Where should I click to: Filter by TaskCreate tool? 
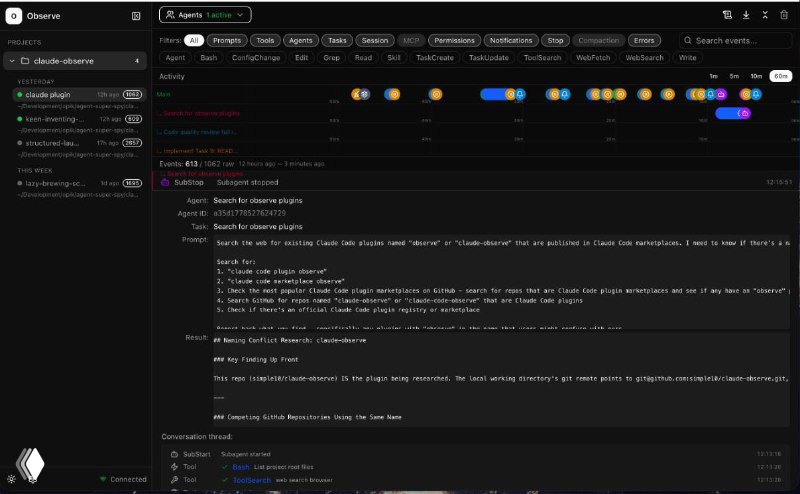point(435,58)
